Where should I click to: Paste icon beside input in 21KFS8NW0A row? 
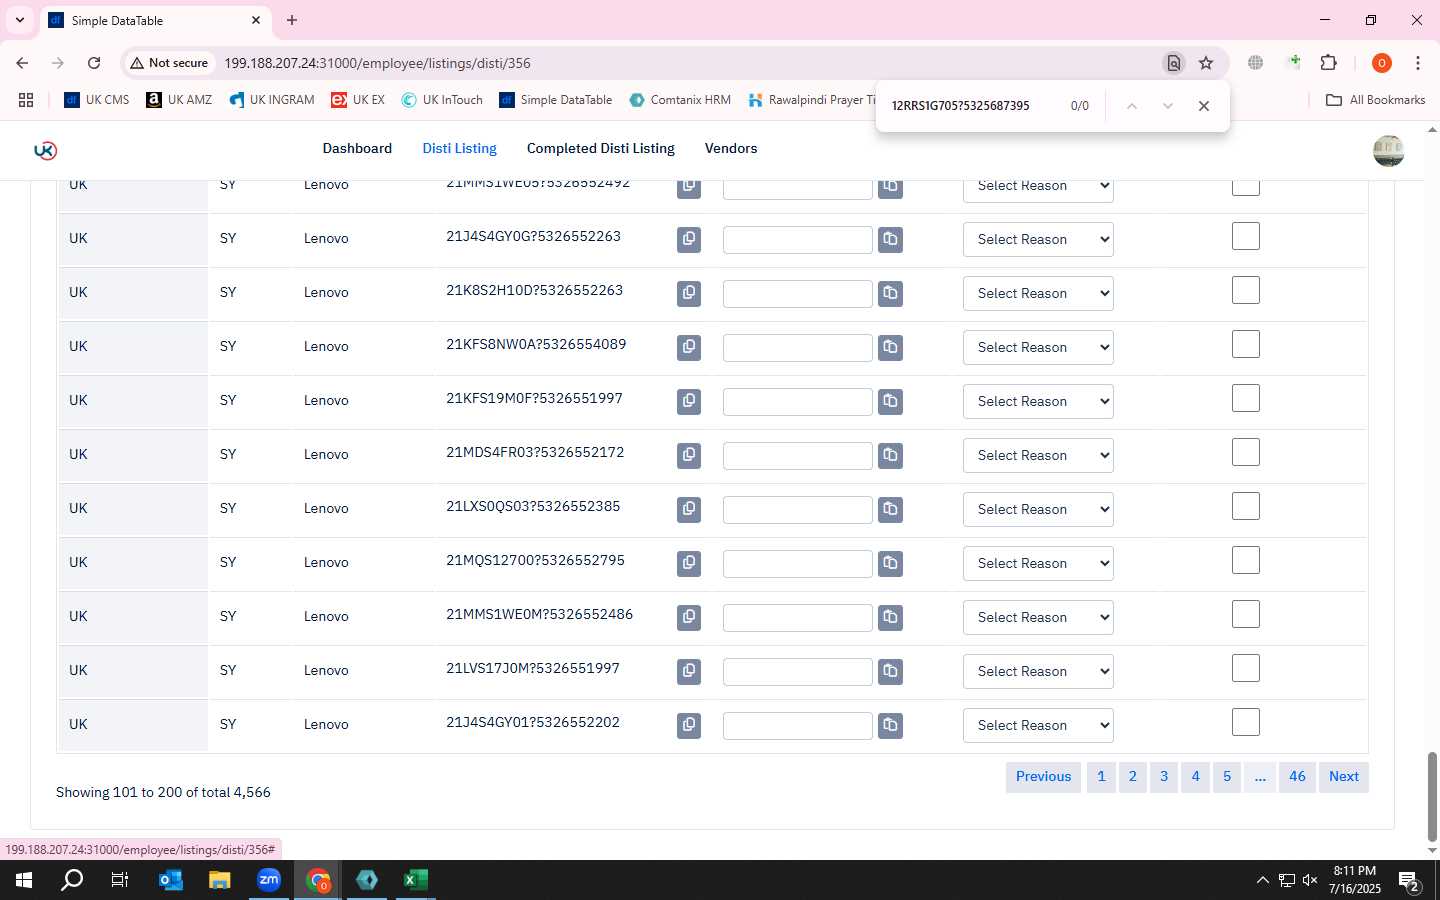(x=890, y=347)
